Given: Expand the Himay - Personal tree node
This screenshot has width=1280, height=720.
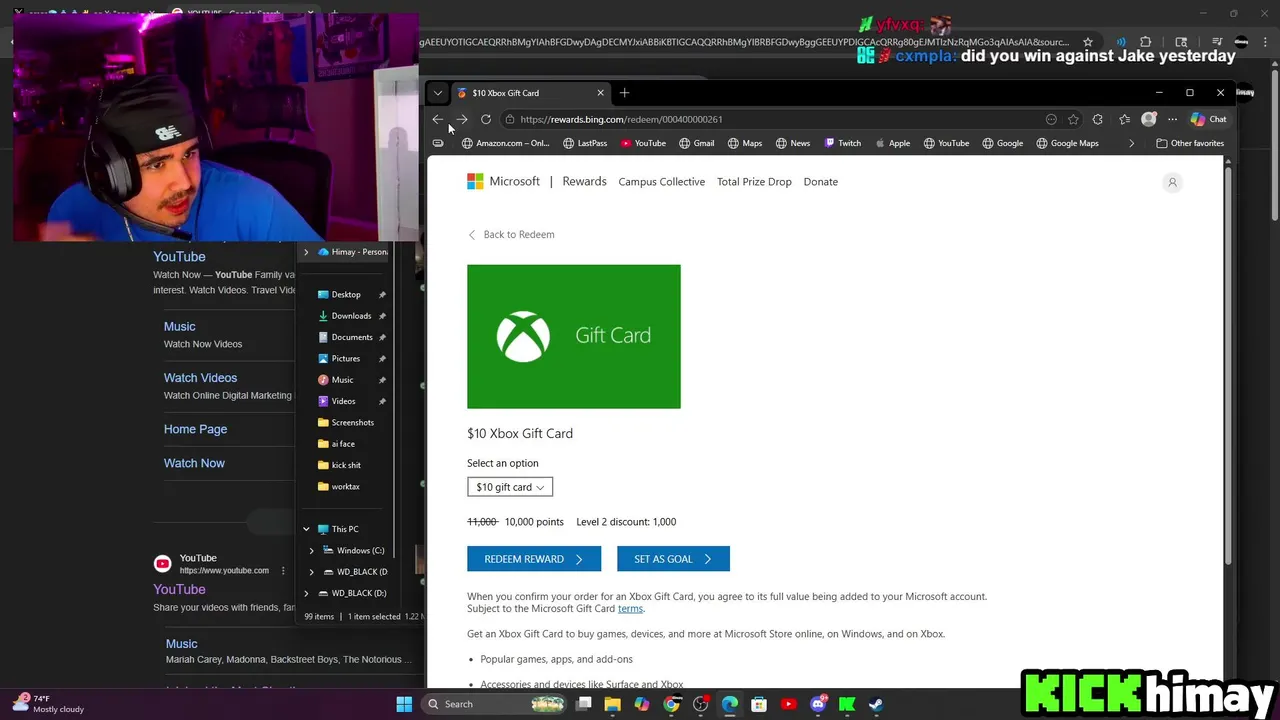Looking at the screenshot, I should [x=306, y=252].
